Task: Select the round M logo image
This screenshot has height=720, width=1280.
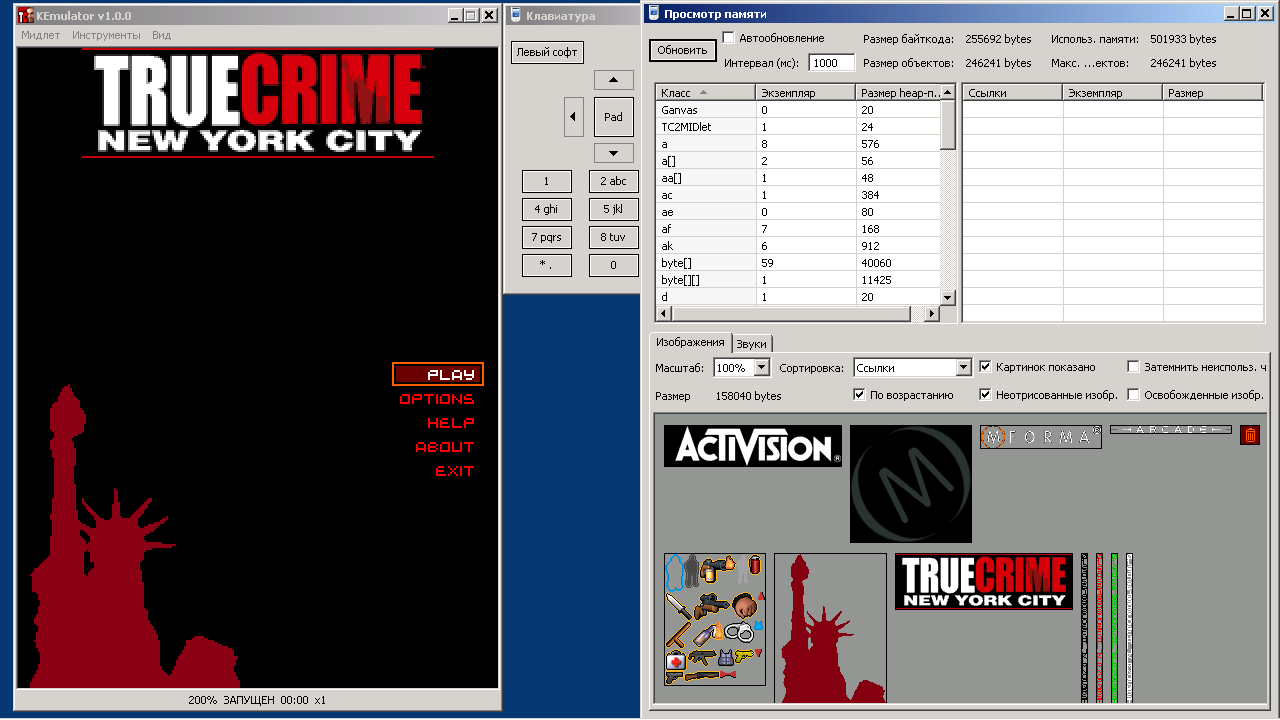Action: click(911, 484)
